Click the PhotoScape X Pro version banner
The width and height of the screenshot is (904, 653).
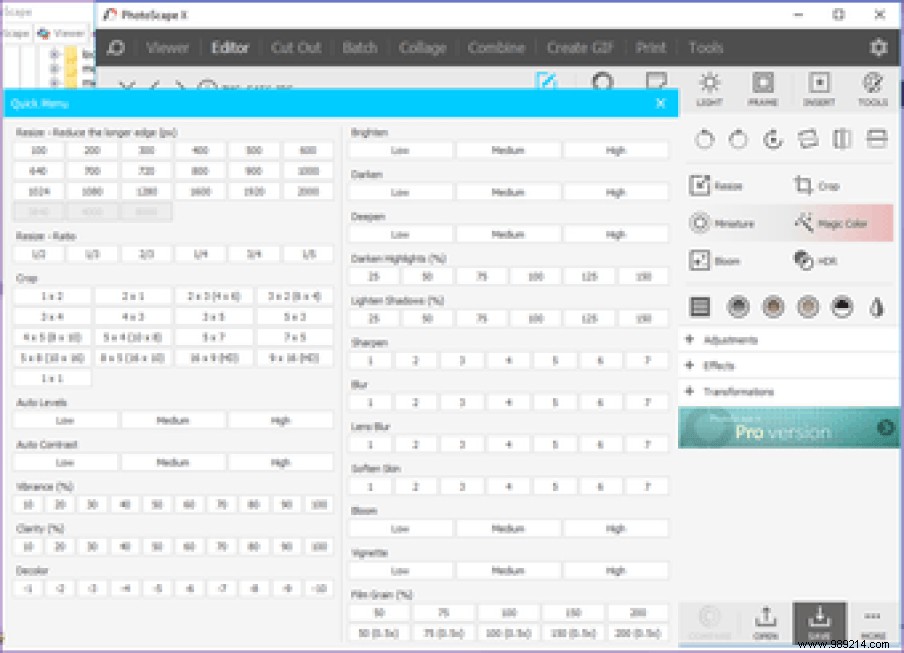pyautogui.click(x=788, y=428)
